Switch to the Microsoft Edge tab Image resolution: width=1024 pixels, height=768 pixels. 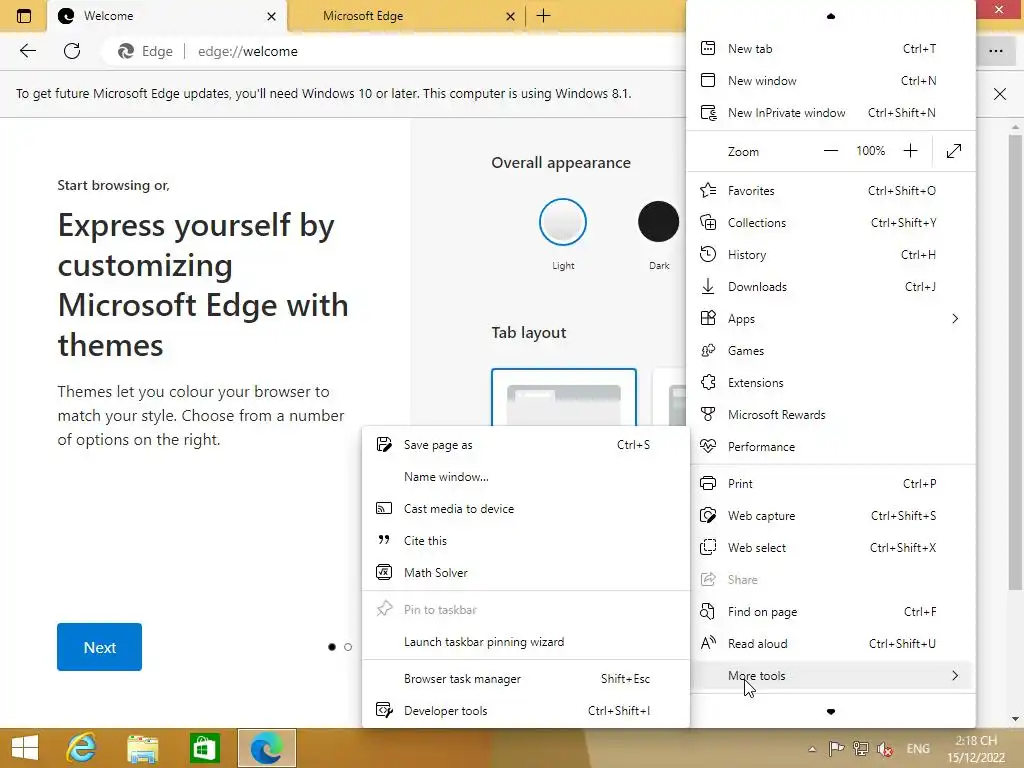pyautogui.click(x=408, y=16)
